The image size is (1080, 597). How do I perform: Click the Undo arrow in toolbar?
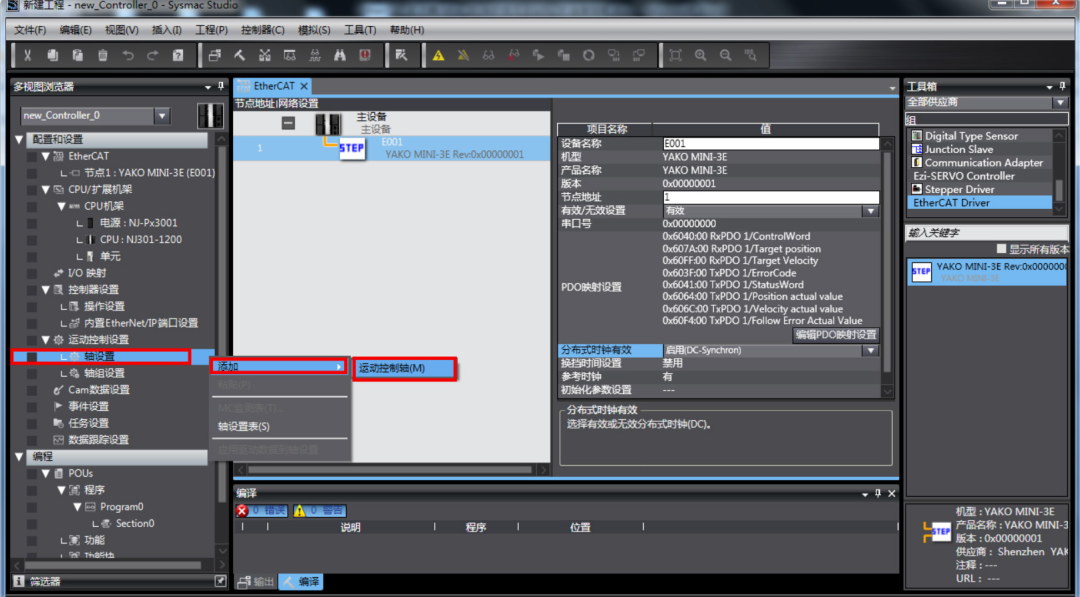tap(127, 55)
